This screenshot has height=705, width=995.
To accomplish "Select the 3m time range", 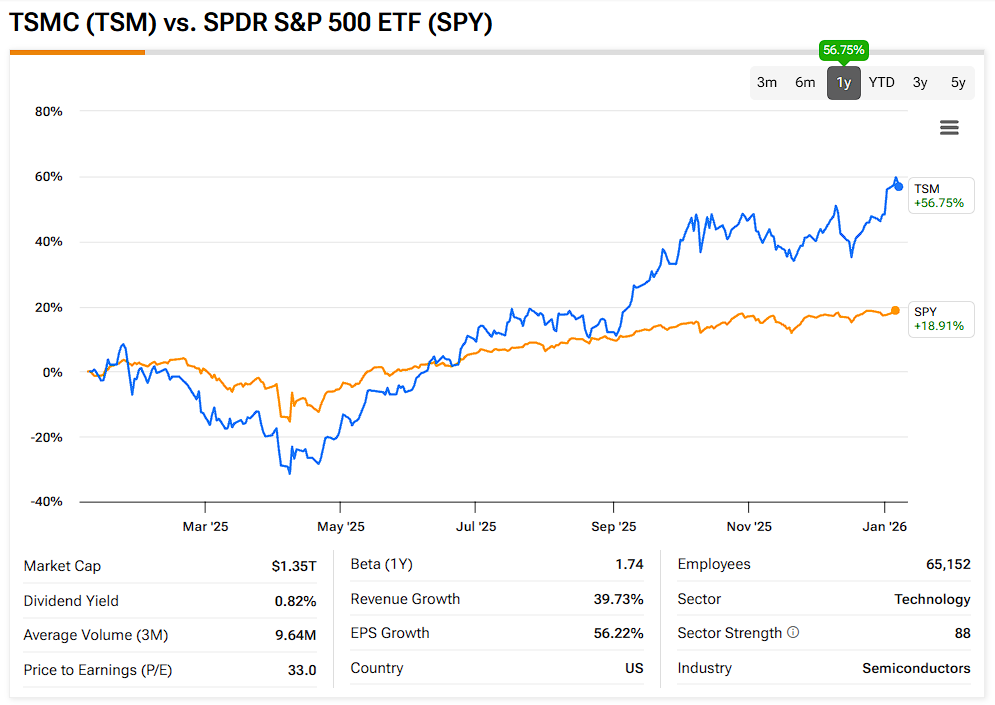I will [767, 82].
